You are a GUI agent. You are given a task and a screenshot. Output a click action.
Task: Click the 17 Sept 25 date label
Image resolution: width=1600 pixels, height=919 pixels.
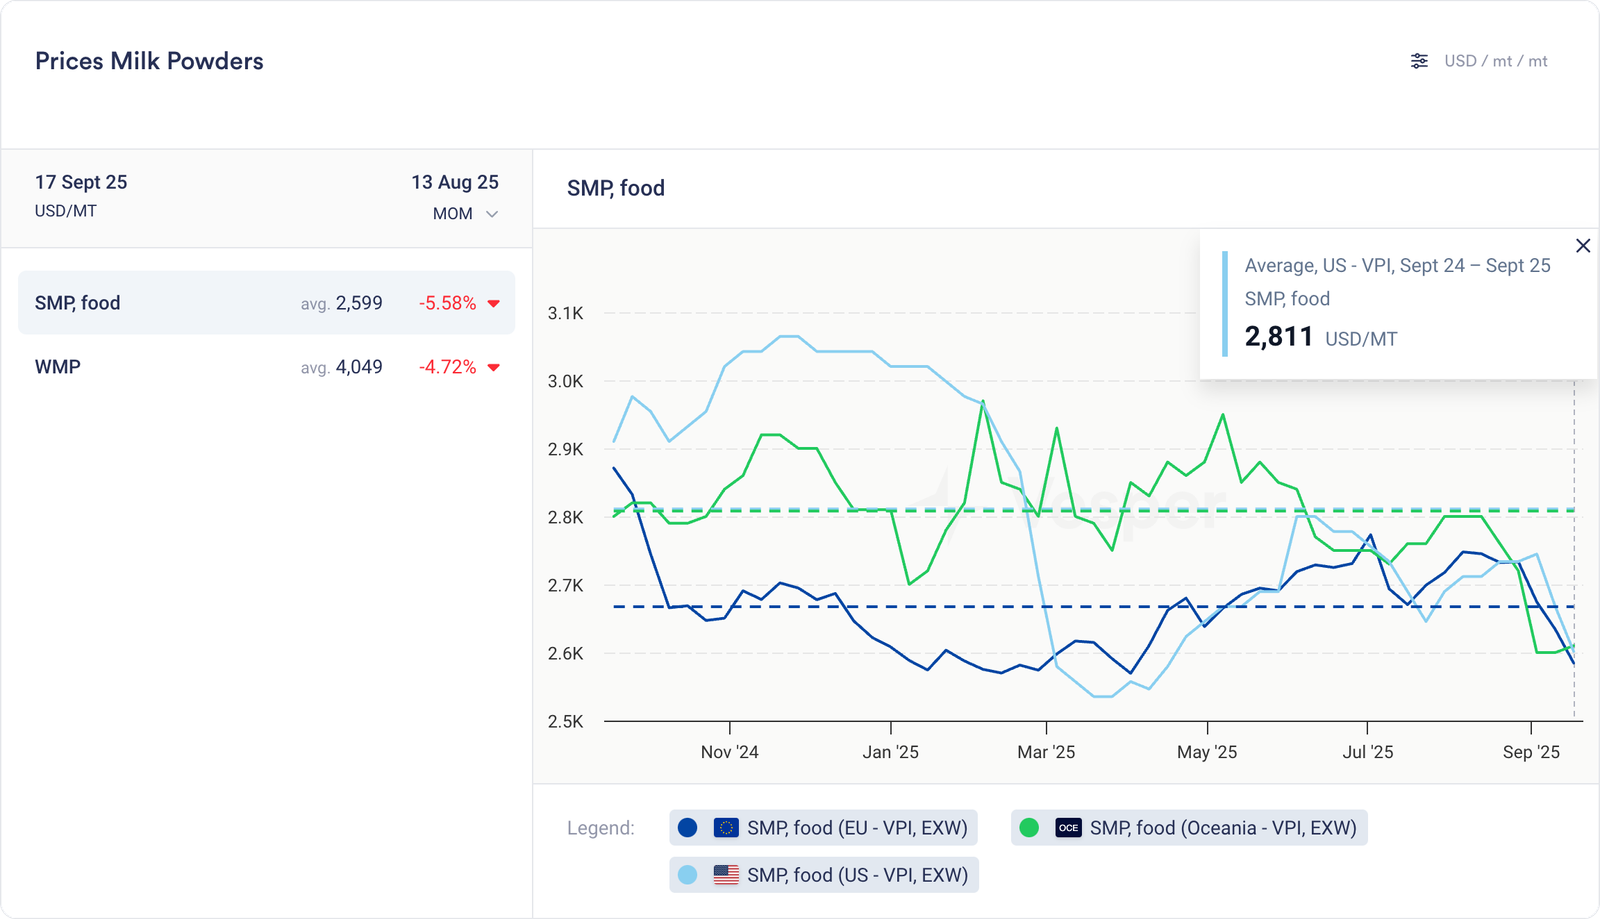point(81,182)
